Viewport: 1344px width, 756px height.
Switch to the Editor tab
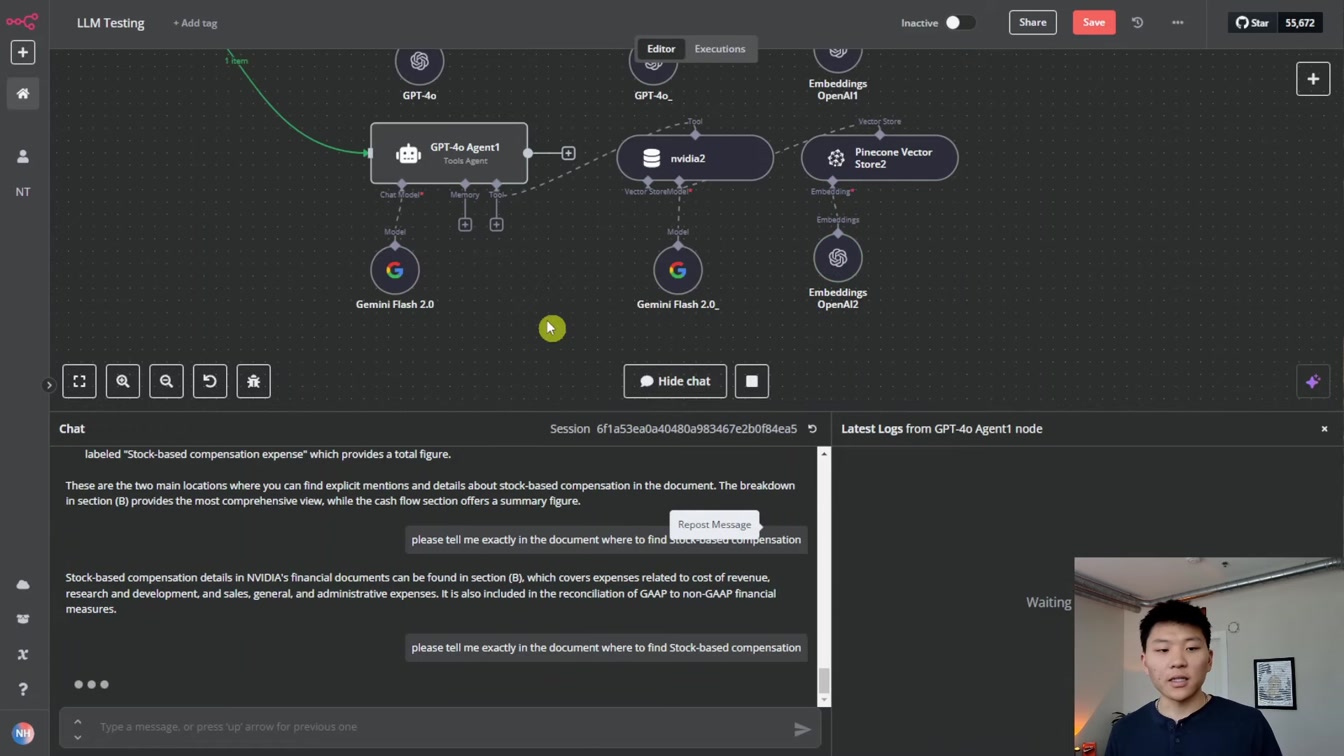661,49
